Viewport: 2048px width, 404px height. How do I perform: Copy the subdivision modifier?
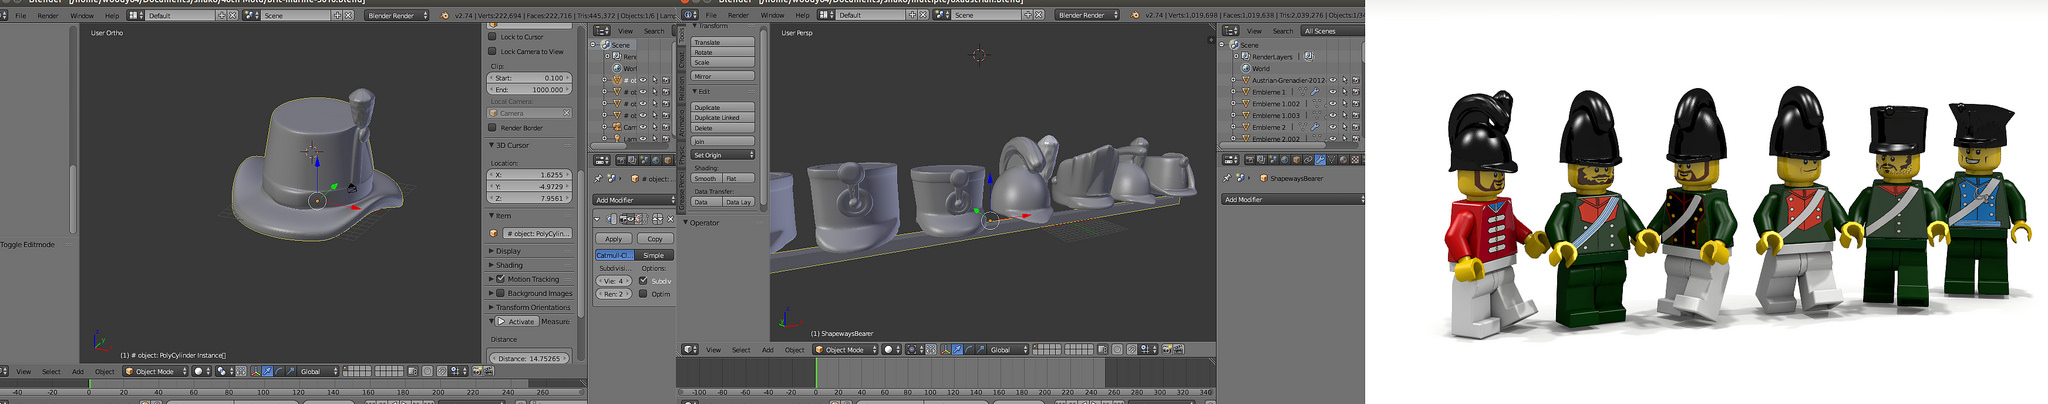point(655,239)
